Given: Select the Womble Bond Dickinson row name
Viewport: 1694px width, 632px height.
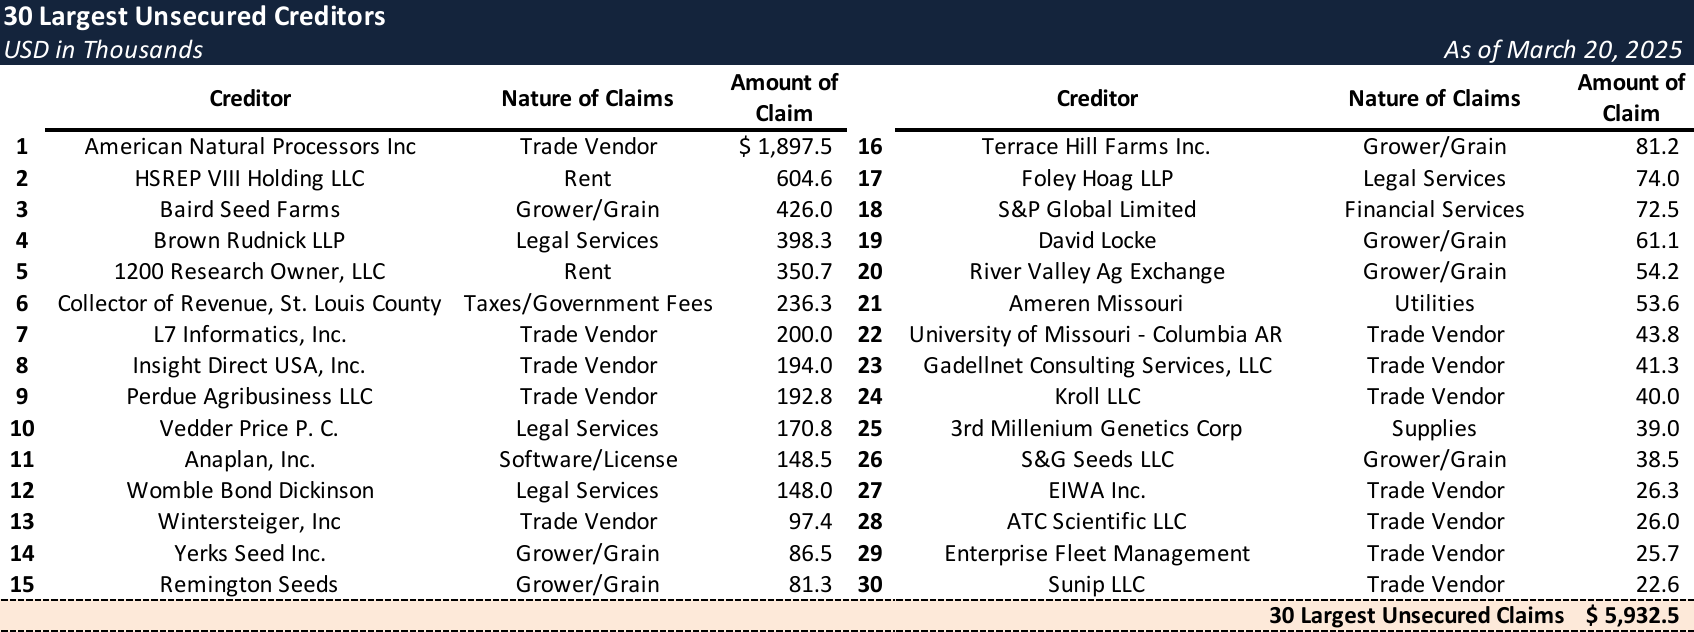Looking at the screenshot, I should (250, 490).
